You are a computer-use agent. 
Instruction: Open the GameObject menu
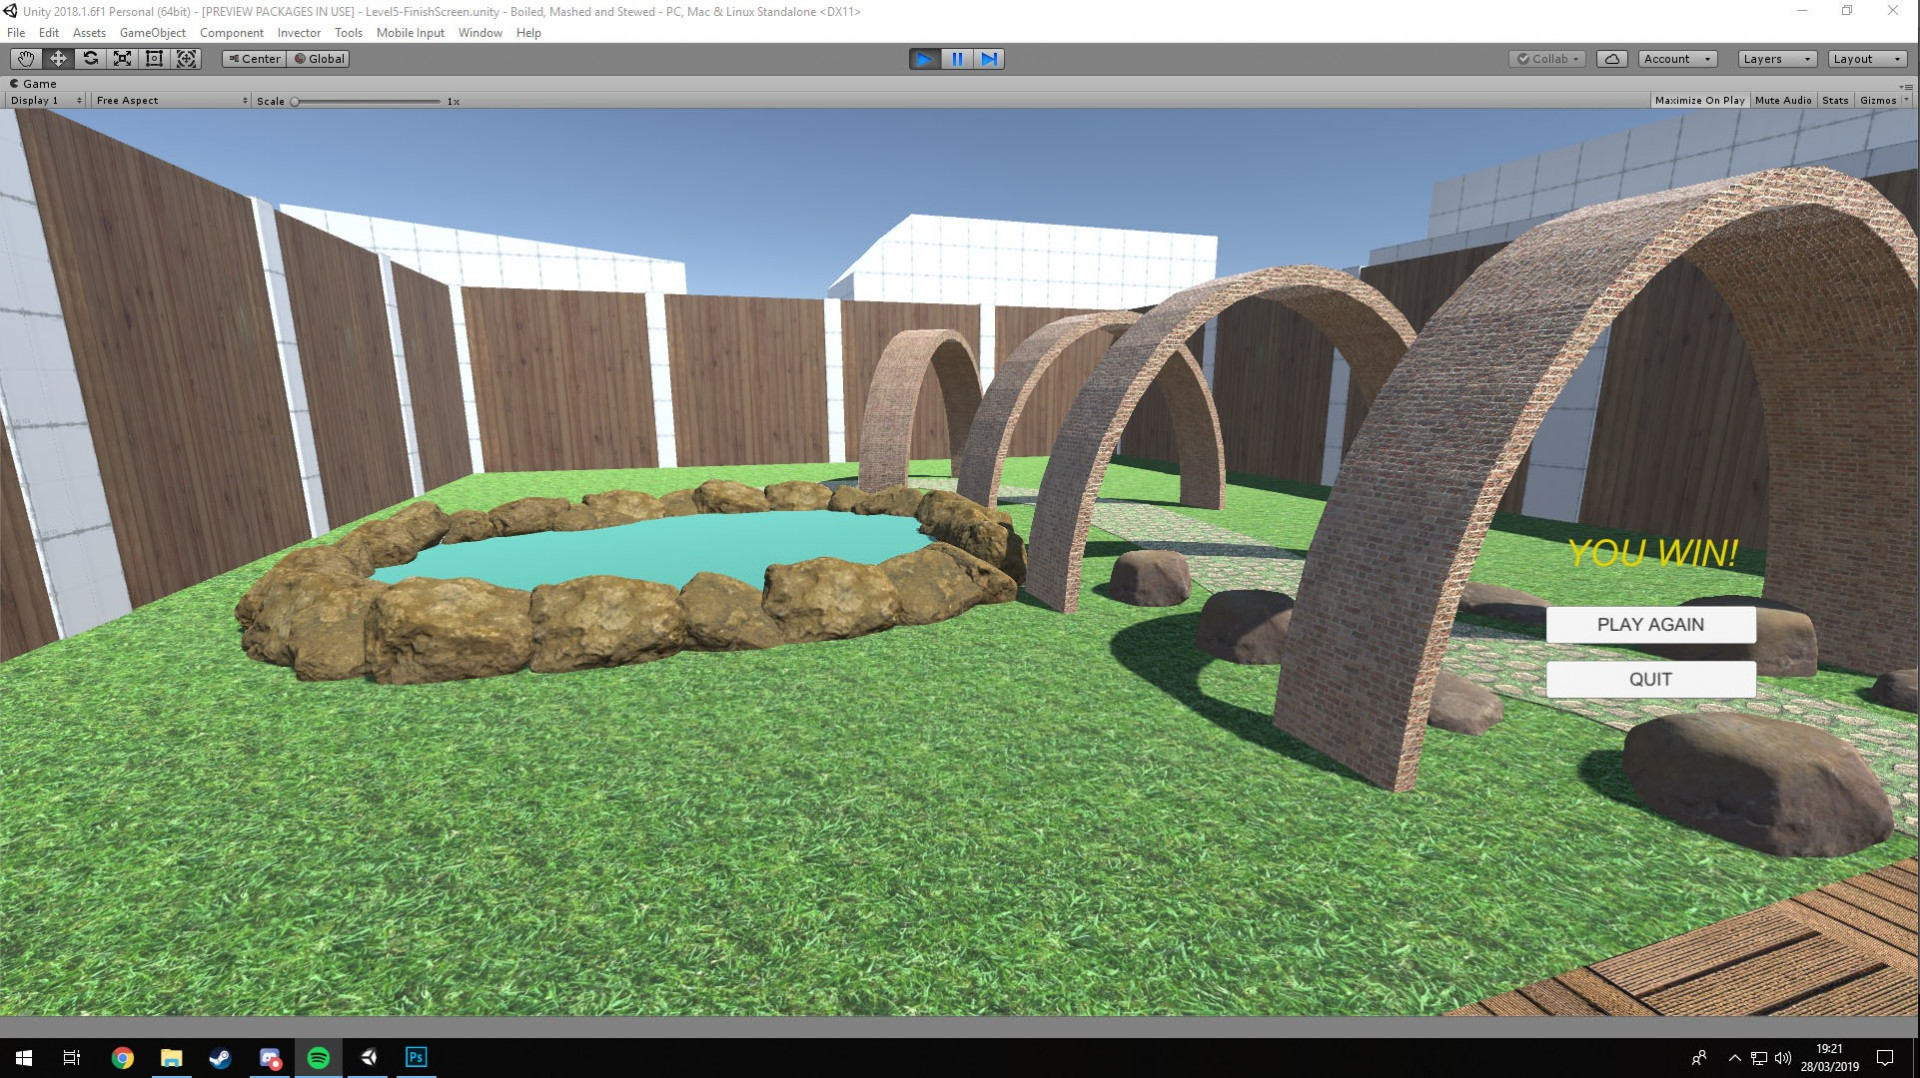point(152,33)
